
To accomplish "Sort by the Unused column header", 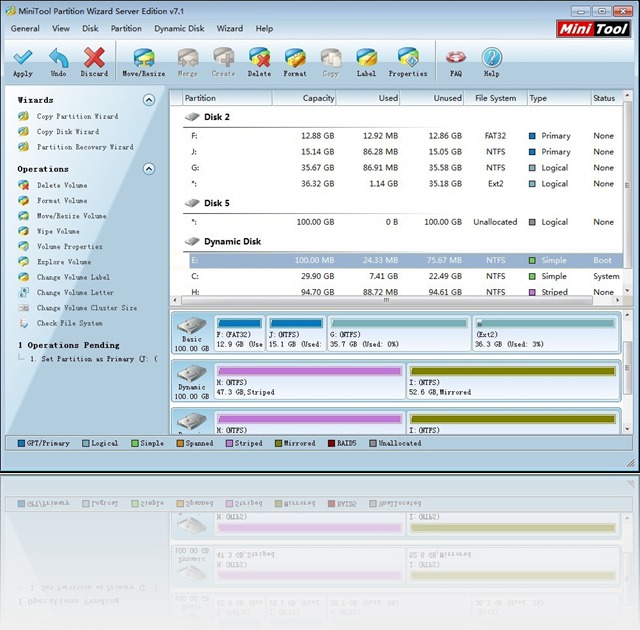I will point(432,98).
